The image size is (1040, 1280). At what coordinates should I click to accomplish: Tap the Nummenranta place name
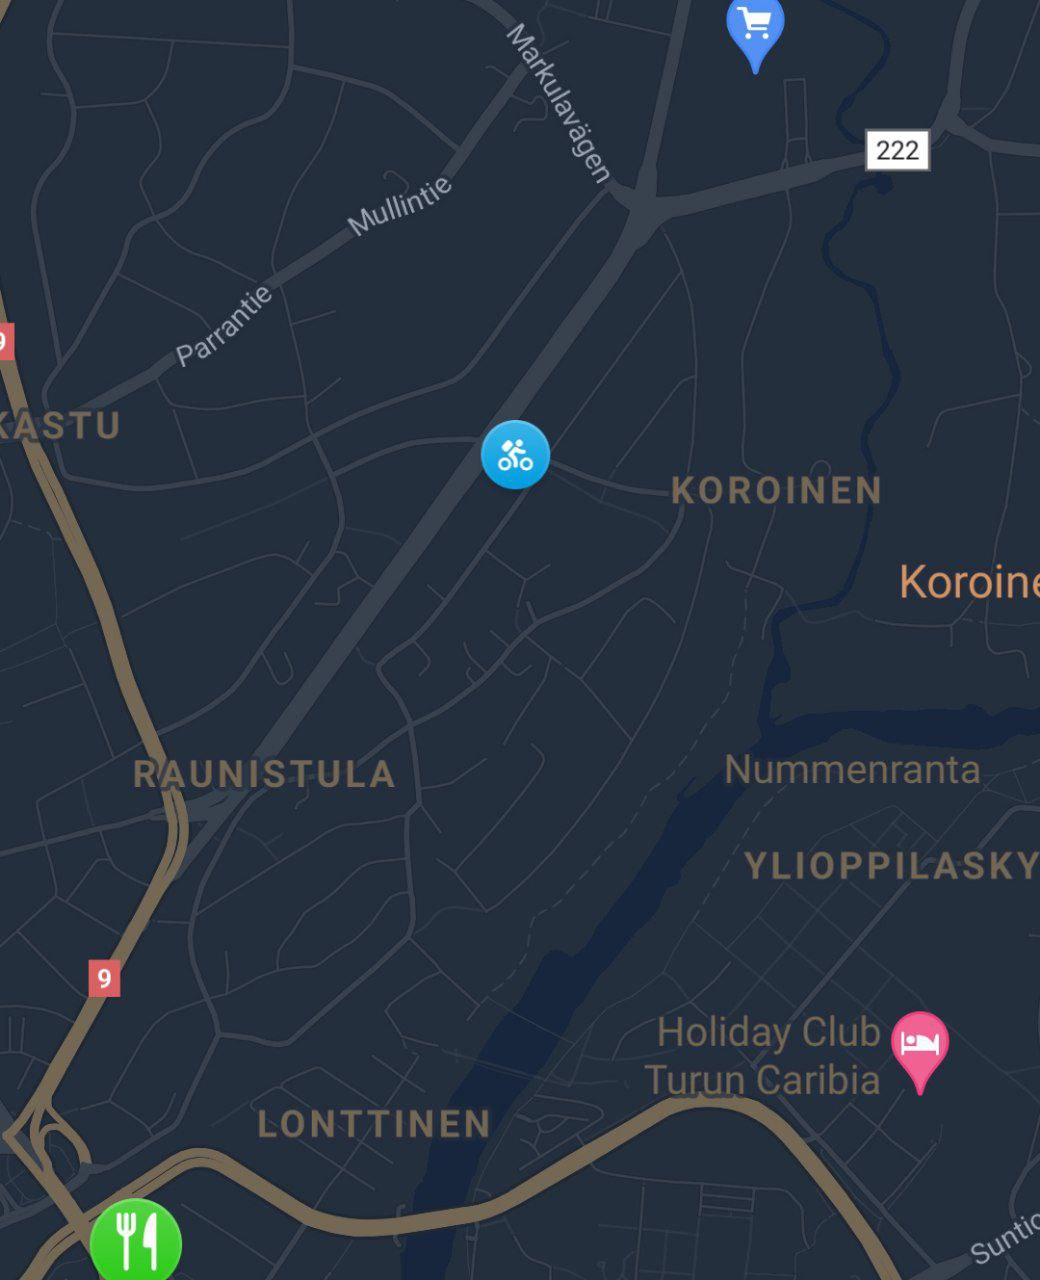coord(851,769)
